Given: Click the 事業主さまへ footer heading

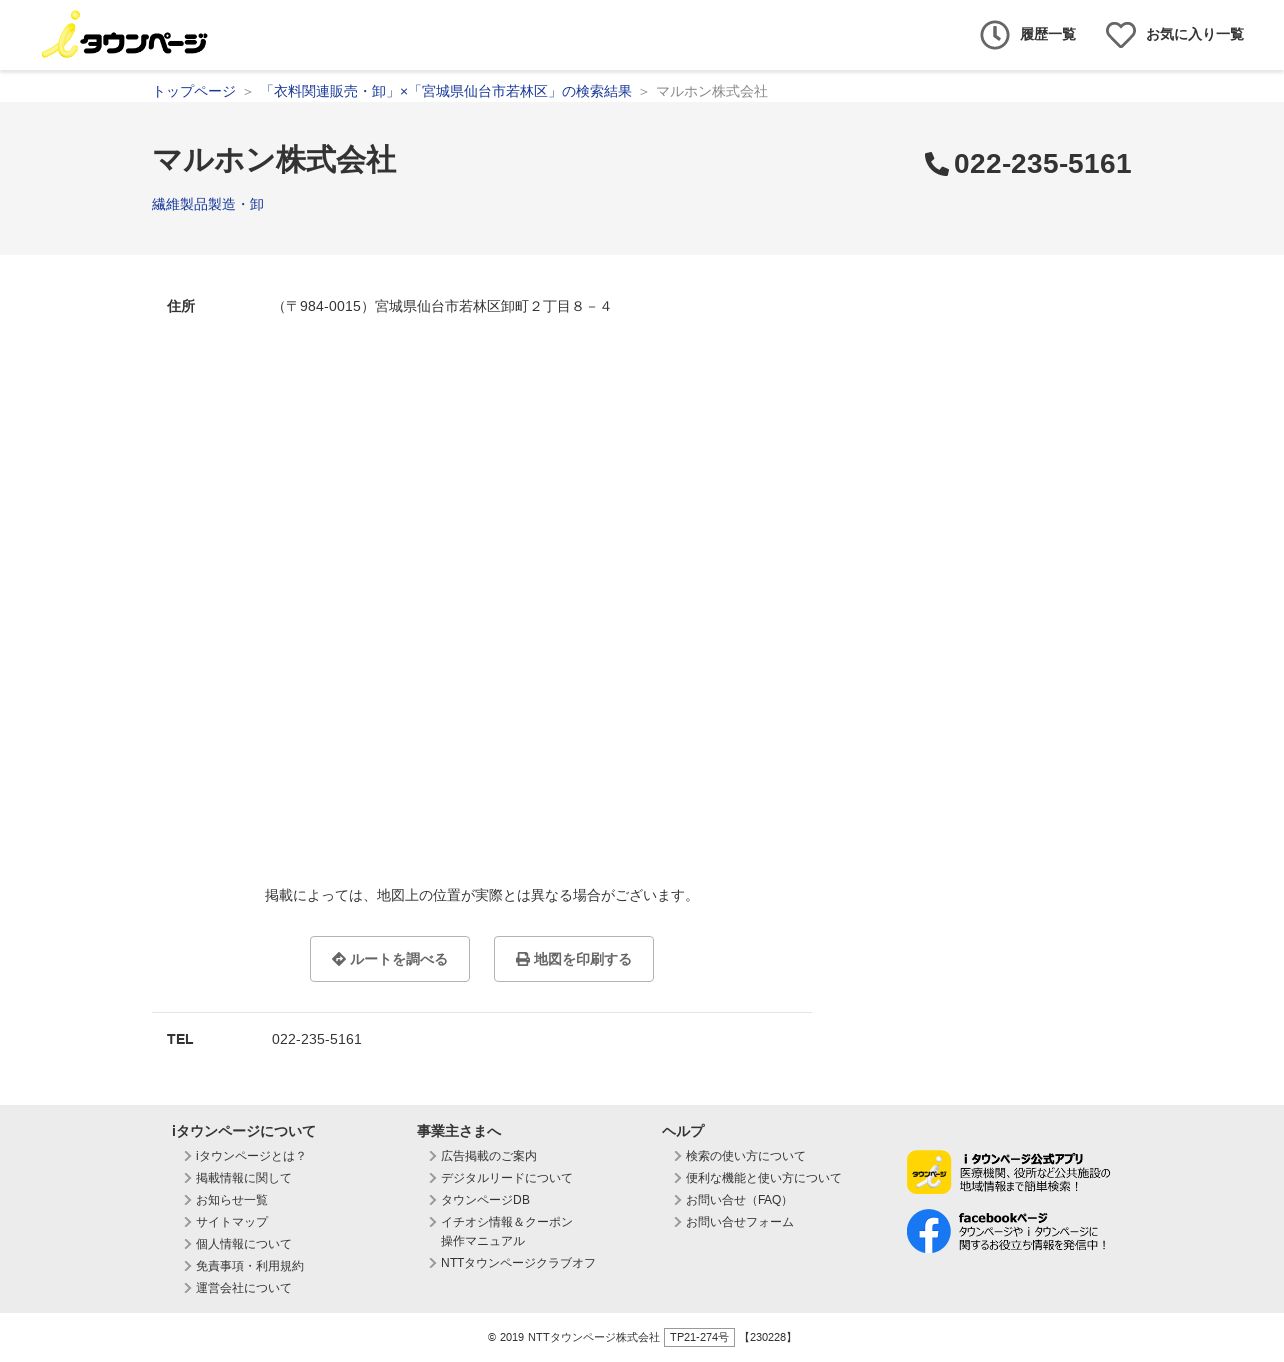Looking at the screenshot, I should click(x=459, y=1131).
